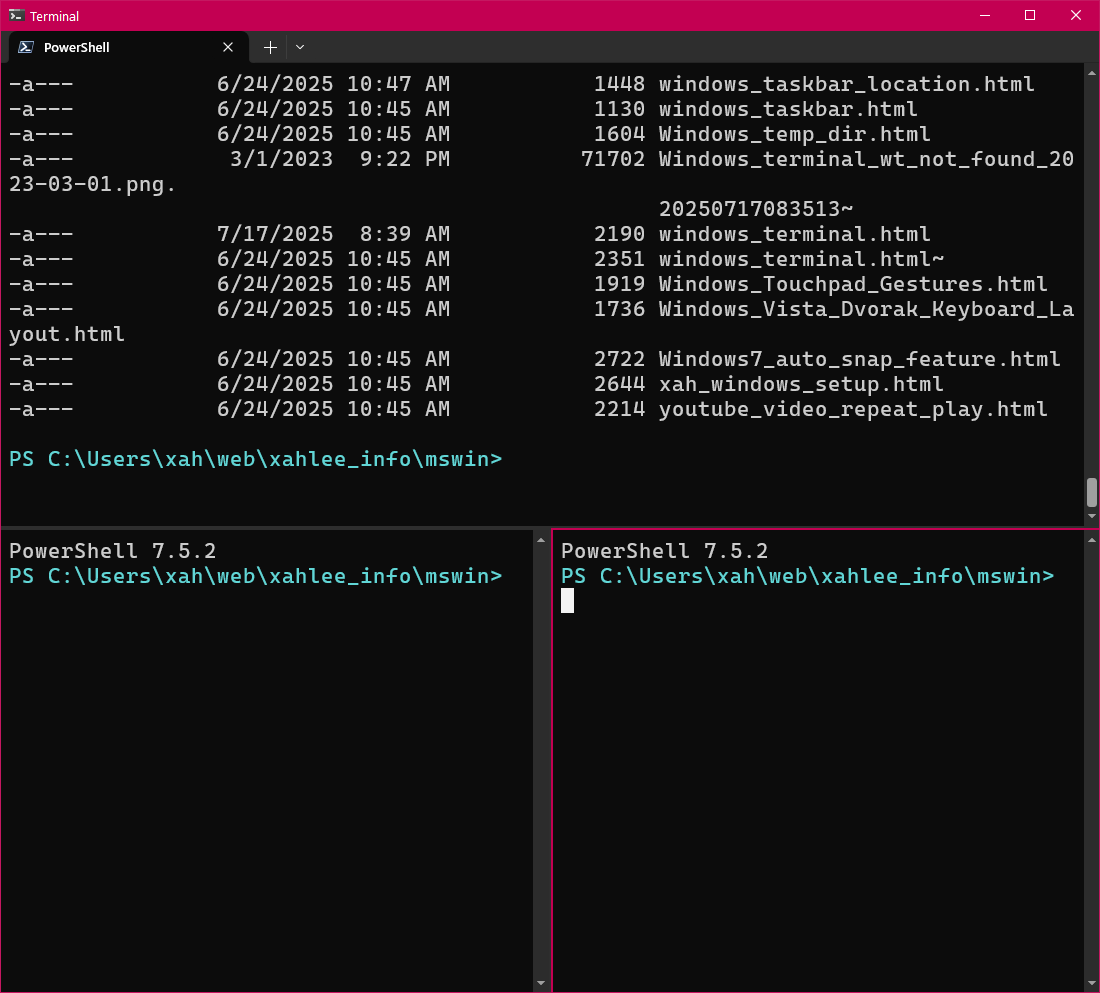The height and width of the screenshot is (993, 1100).
Task: Click the 7/17/2025 8:39 AM date
Action: tap(333, 234)
